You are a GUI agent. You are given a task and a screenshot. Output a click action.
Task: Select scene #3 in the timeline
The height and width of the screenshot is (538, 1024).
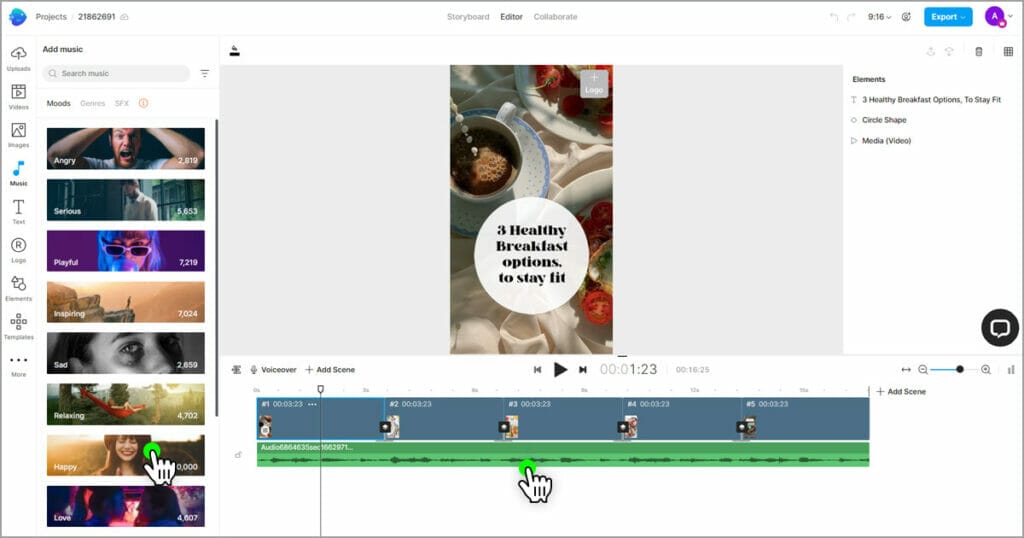point(562,419)
